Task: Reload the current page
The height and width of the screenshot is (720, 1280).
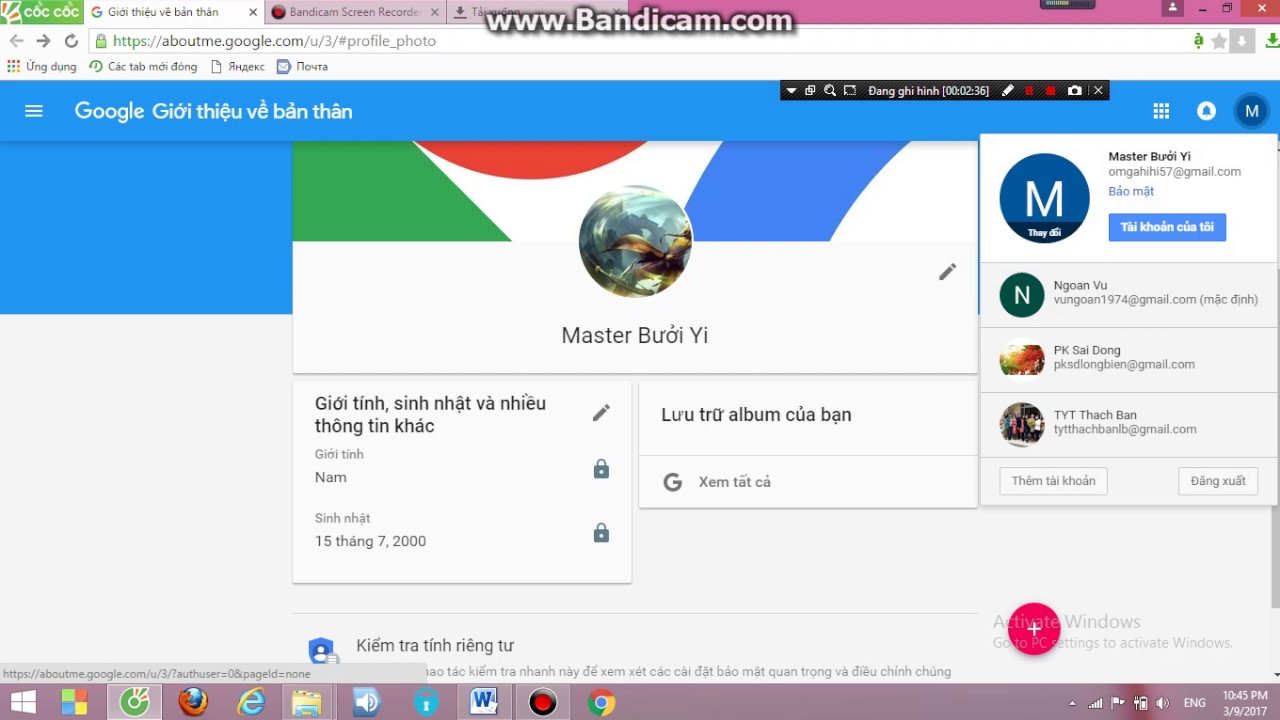Action: pos(71,41)
